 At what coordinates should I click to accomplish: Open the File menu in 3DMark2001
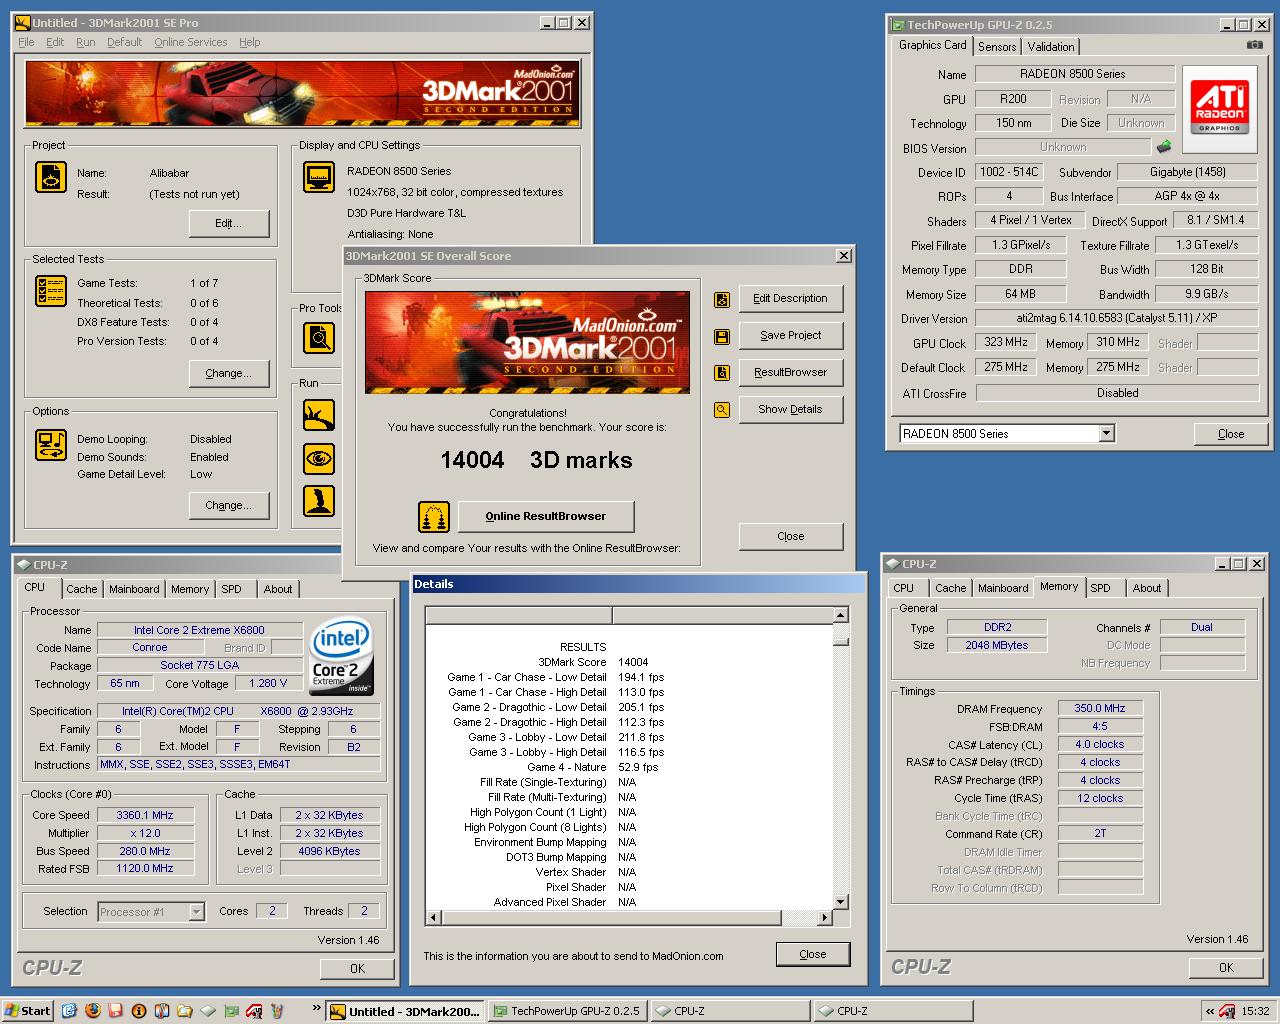[26, 42]
